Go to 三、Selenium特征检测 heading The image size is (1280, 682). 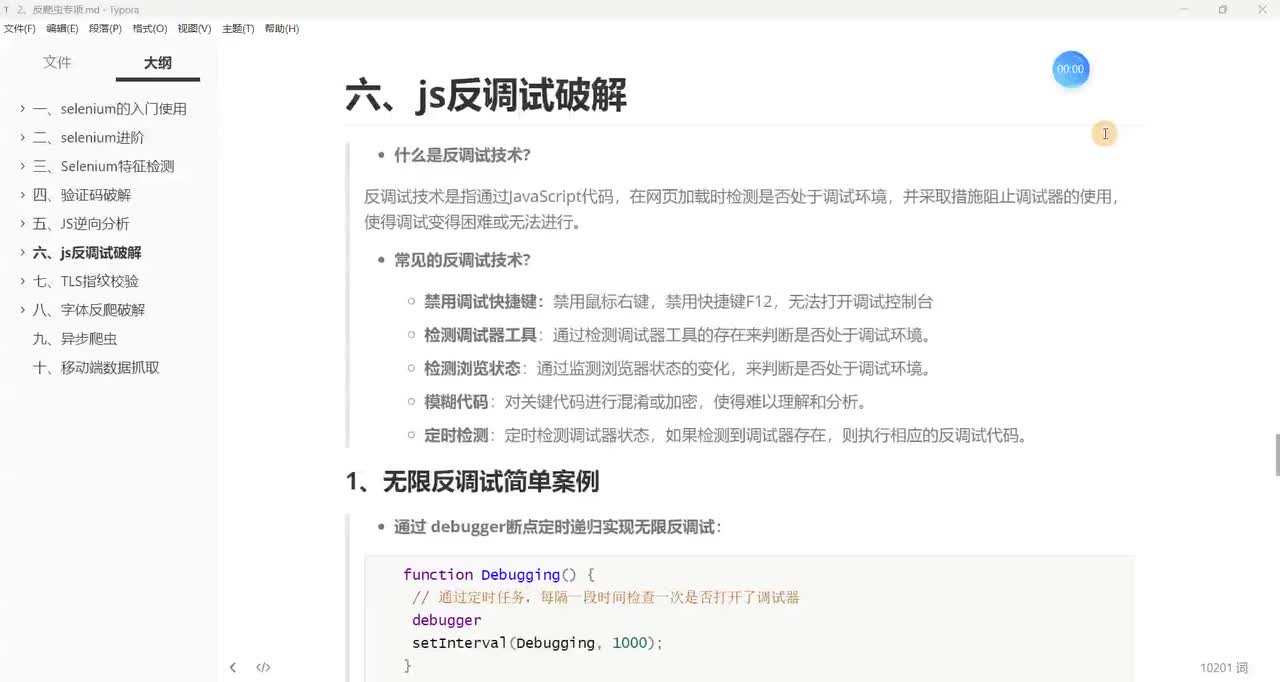(104, 167)
